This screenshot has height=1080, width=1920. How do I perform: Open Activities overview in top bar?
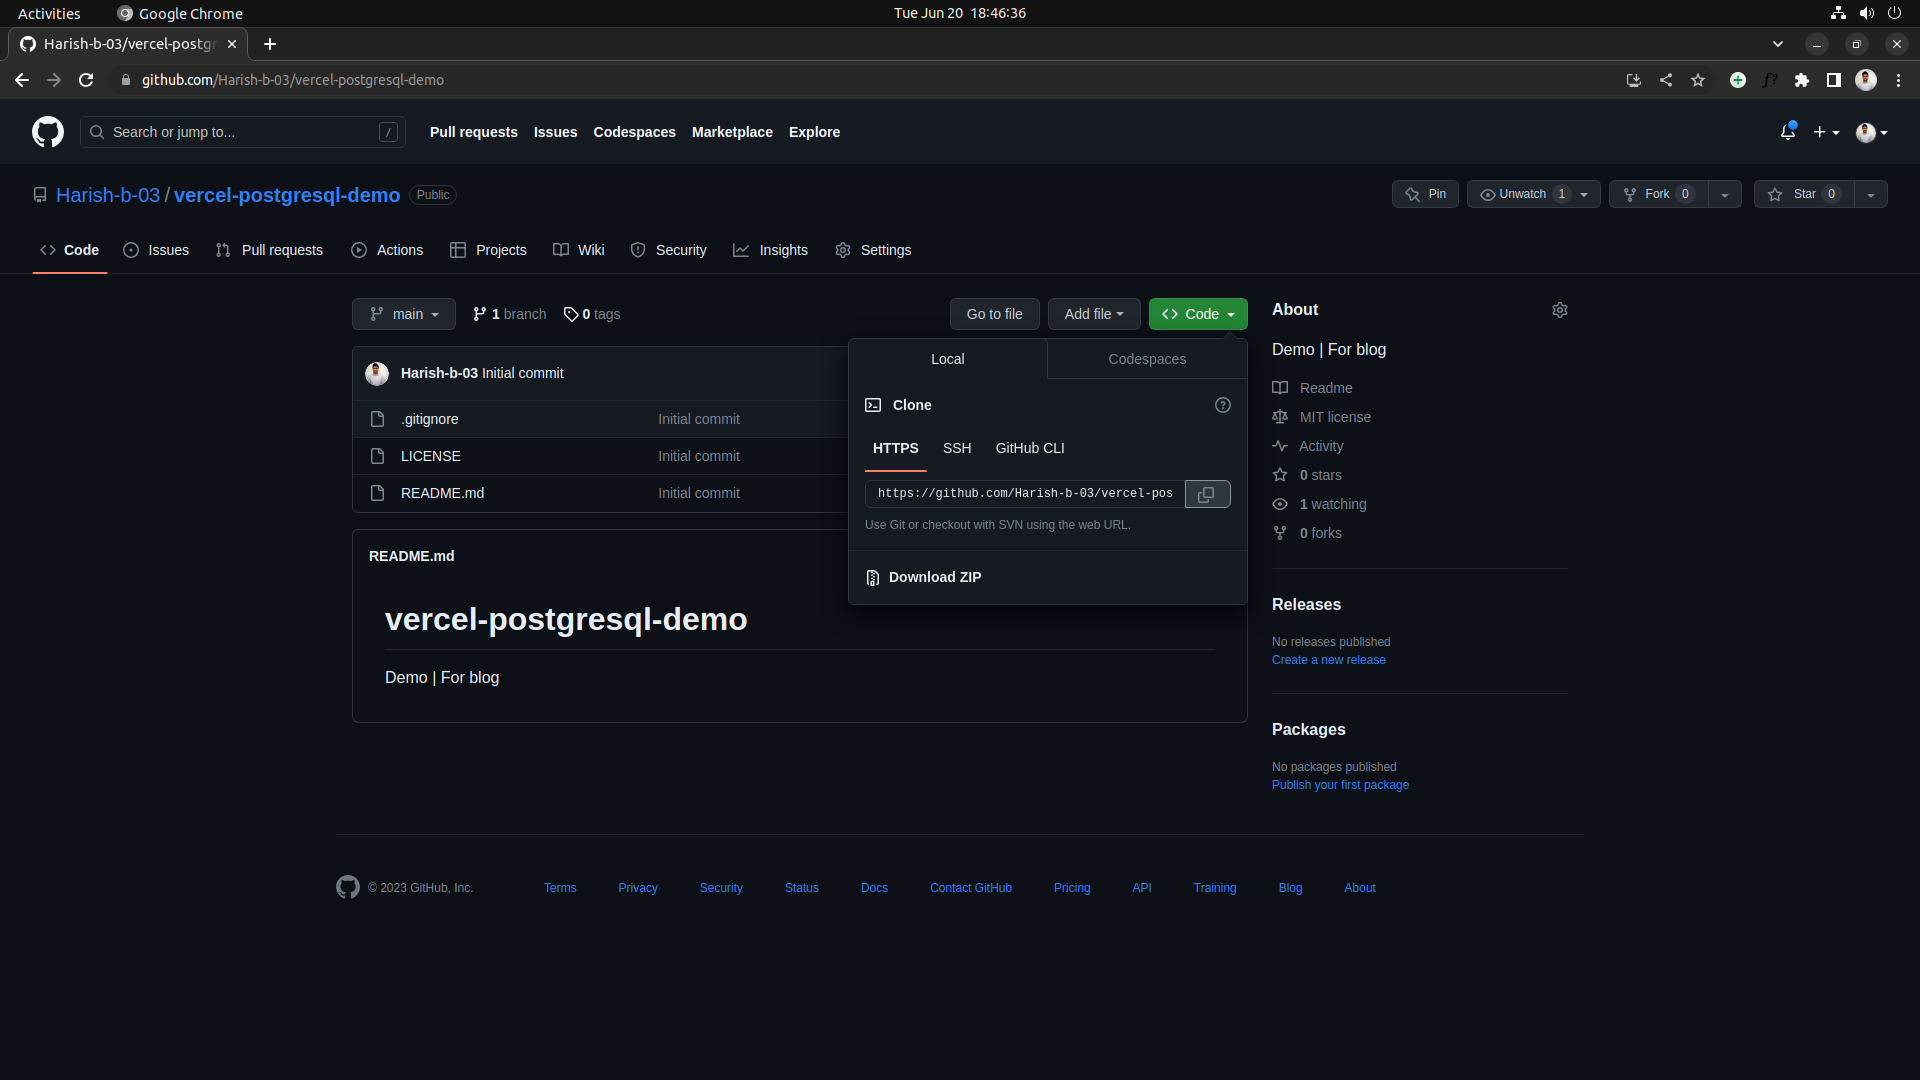click(49, 13)
